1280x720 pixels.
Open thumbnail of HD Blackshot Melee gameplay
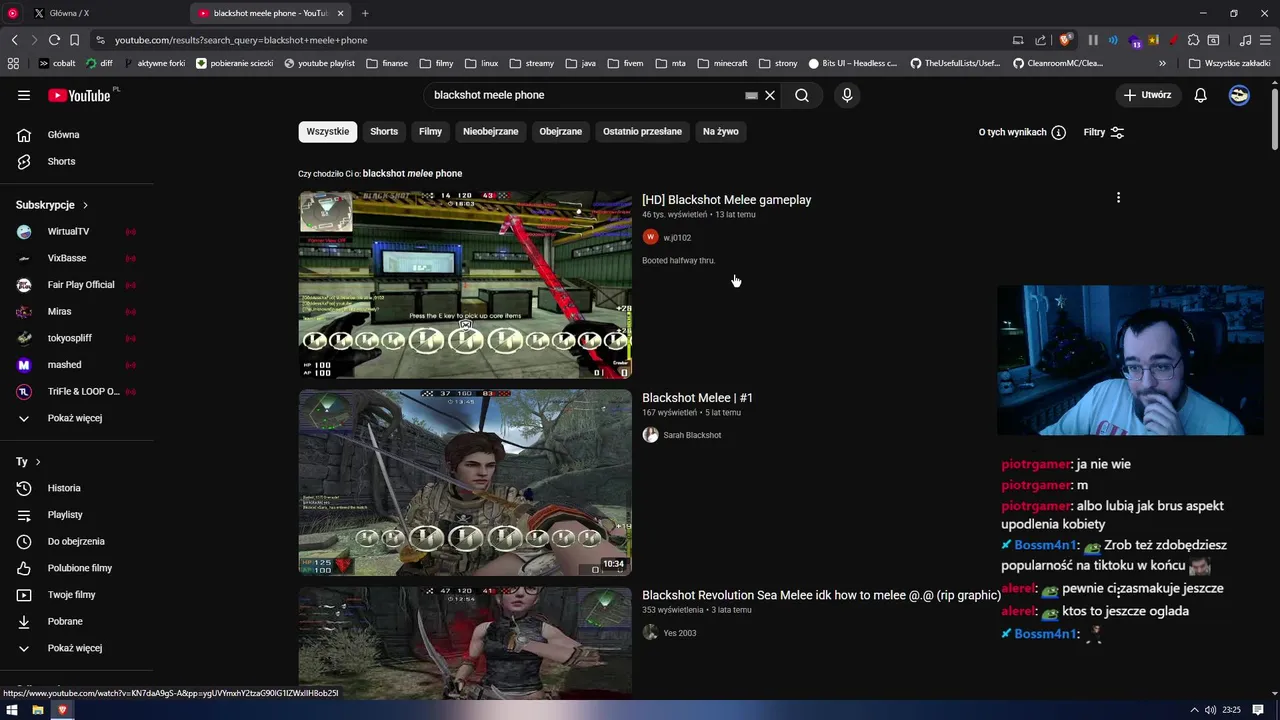[x=465, y=285]
